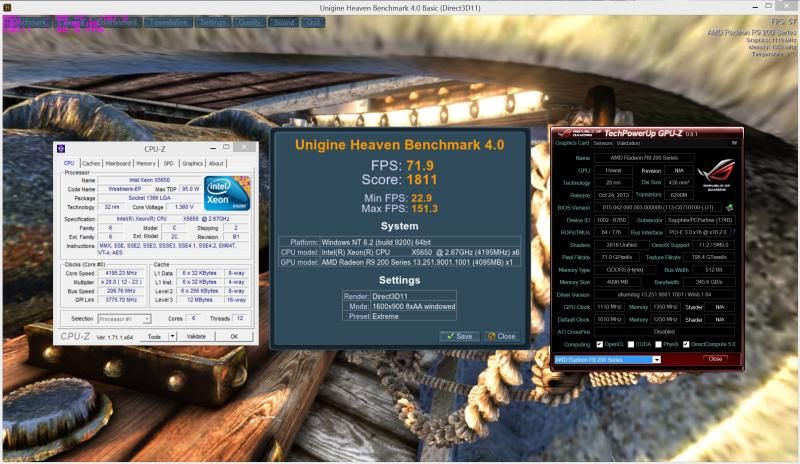Minimize the Unigine Heaven window
This screenshot has width=800, height=464.
tap(755, 7)
